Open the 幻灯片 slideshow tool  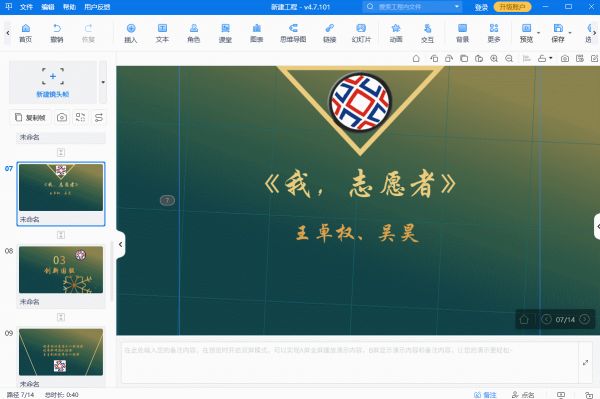click(x=361, y=33)
